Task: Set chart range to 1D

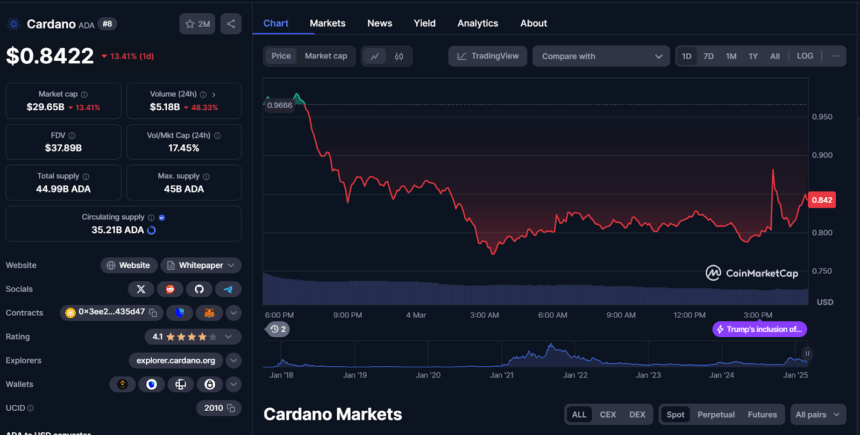Action: pos(687,56)
